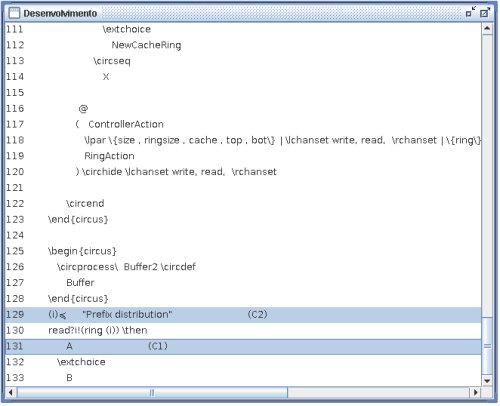Click the vertical scrollbar up arrow

[x=487, y=29]
